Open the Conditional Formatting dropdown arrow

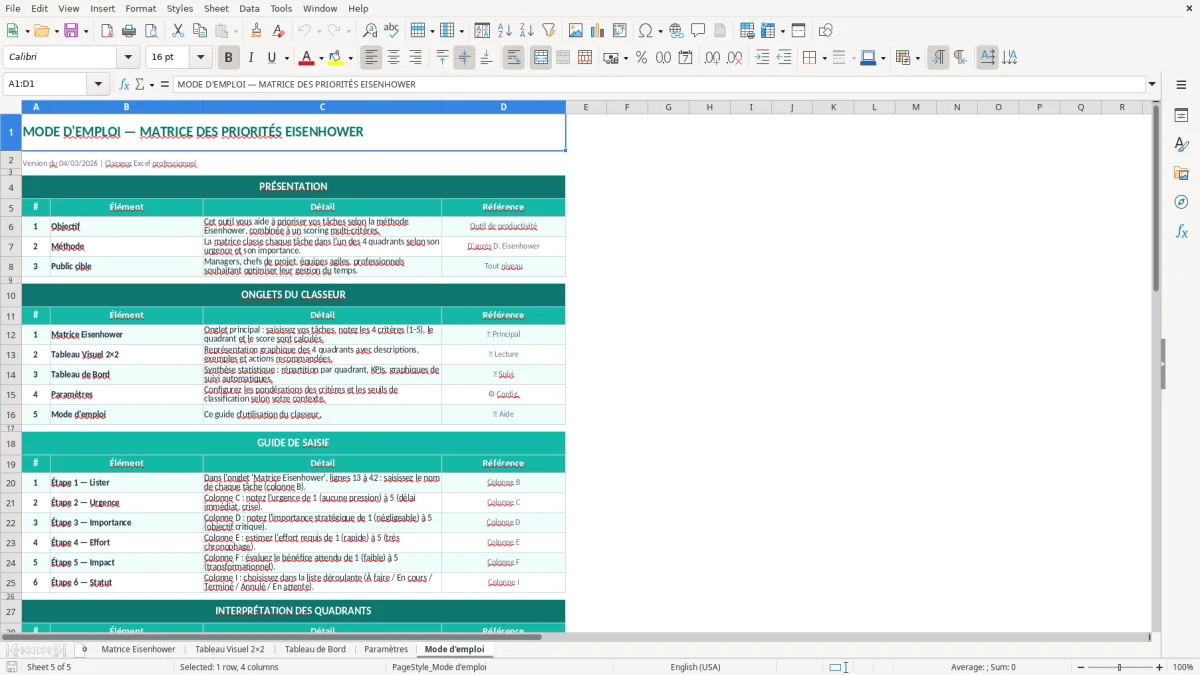point(917,58)
